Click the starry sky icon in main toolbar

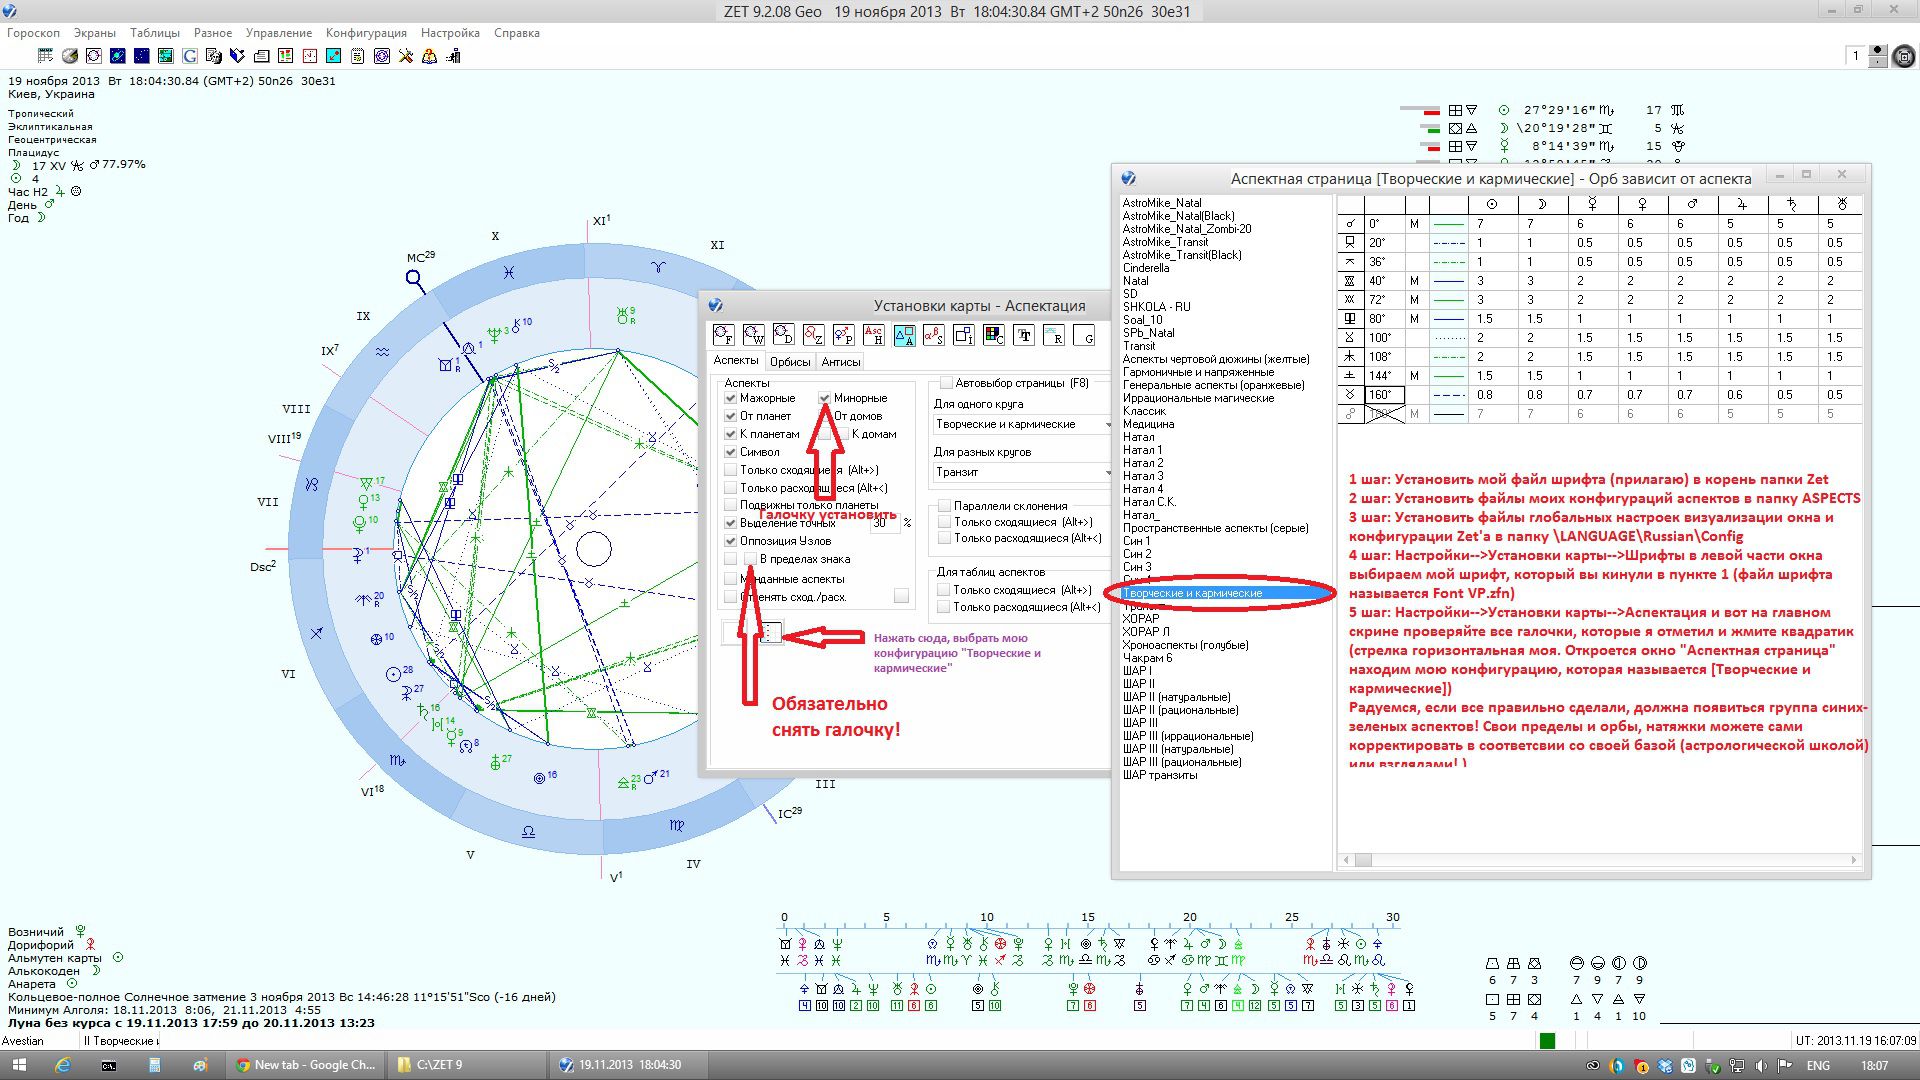coord(142,56)
